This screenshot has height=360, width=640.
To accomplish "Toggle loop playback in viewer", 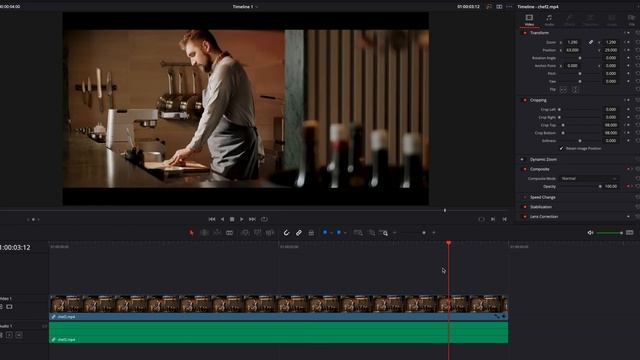I will [x=264, y=219].
